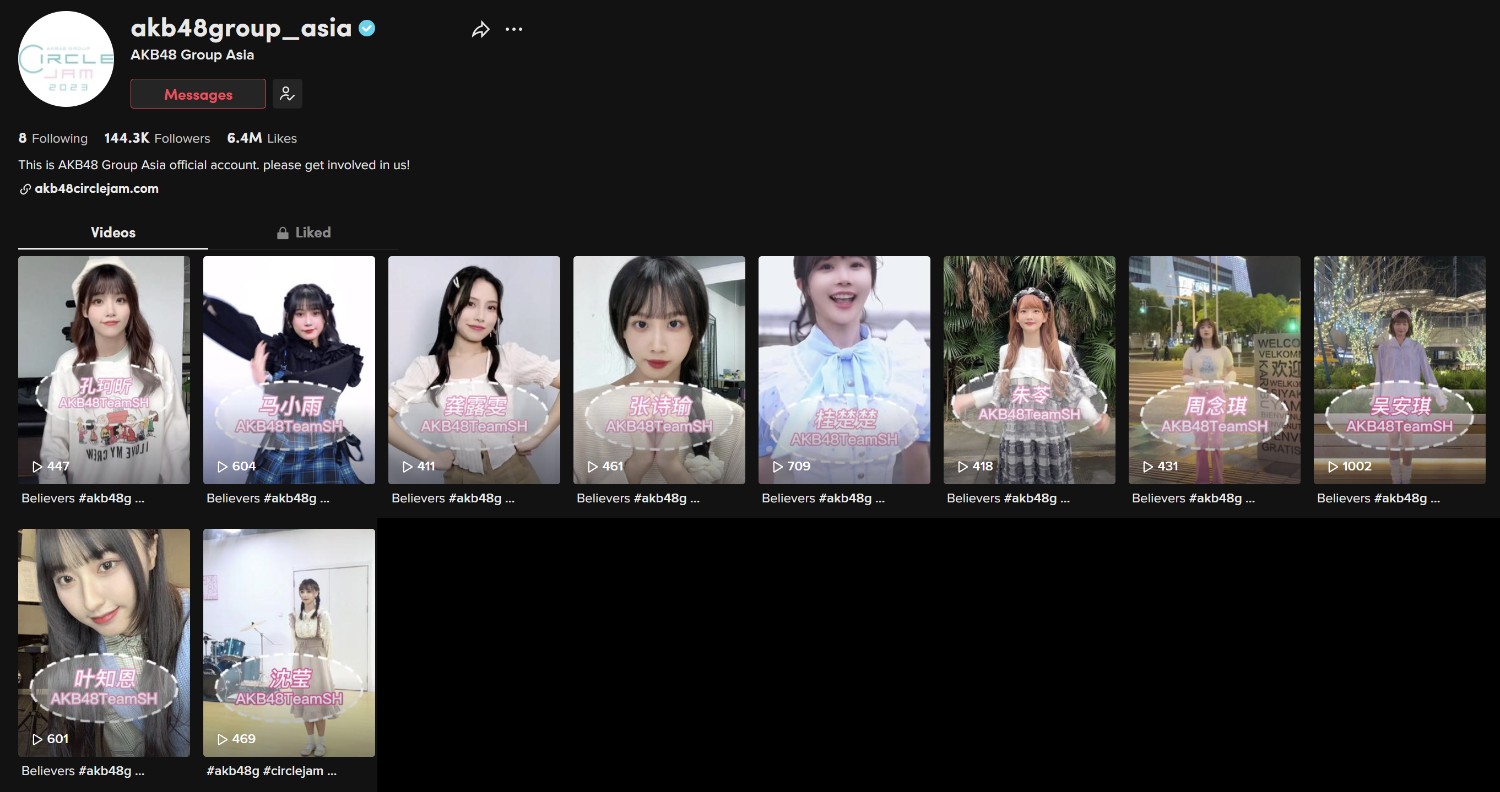Viewport: 1500px width, 792px height.
Task: Click the 418 view count
Action: tap(983, 467)
